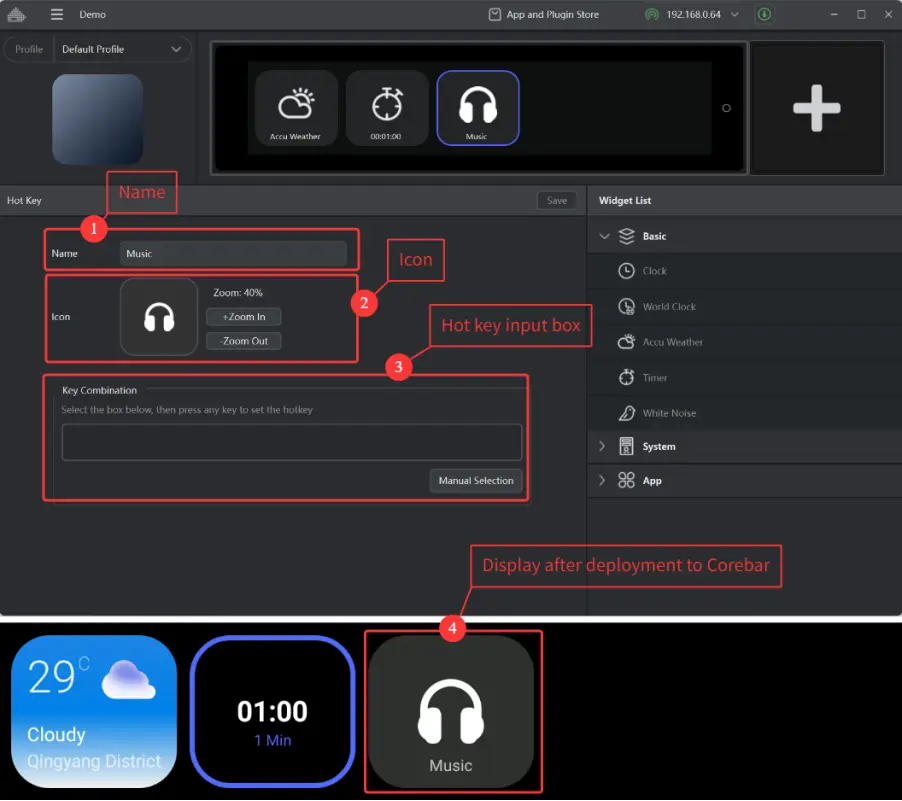
Task: Select Accu Weather in Widget List
Action: click(744, 342)
